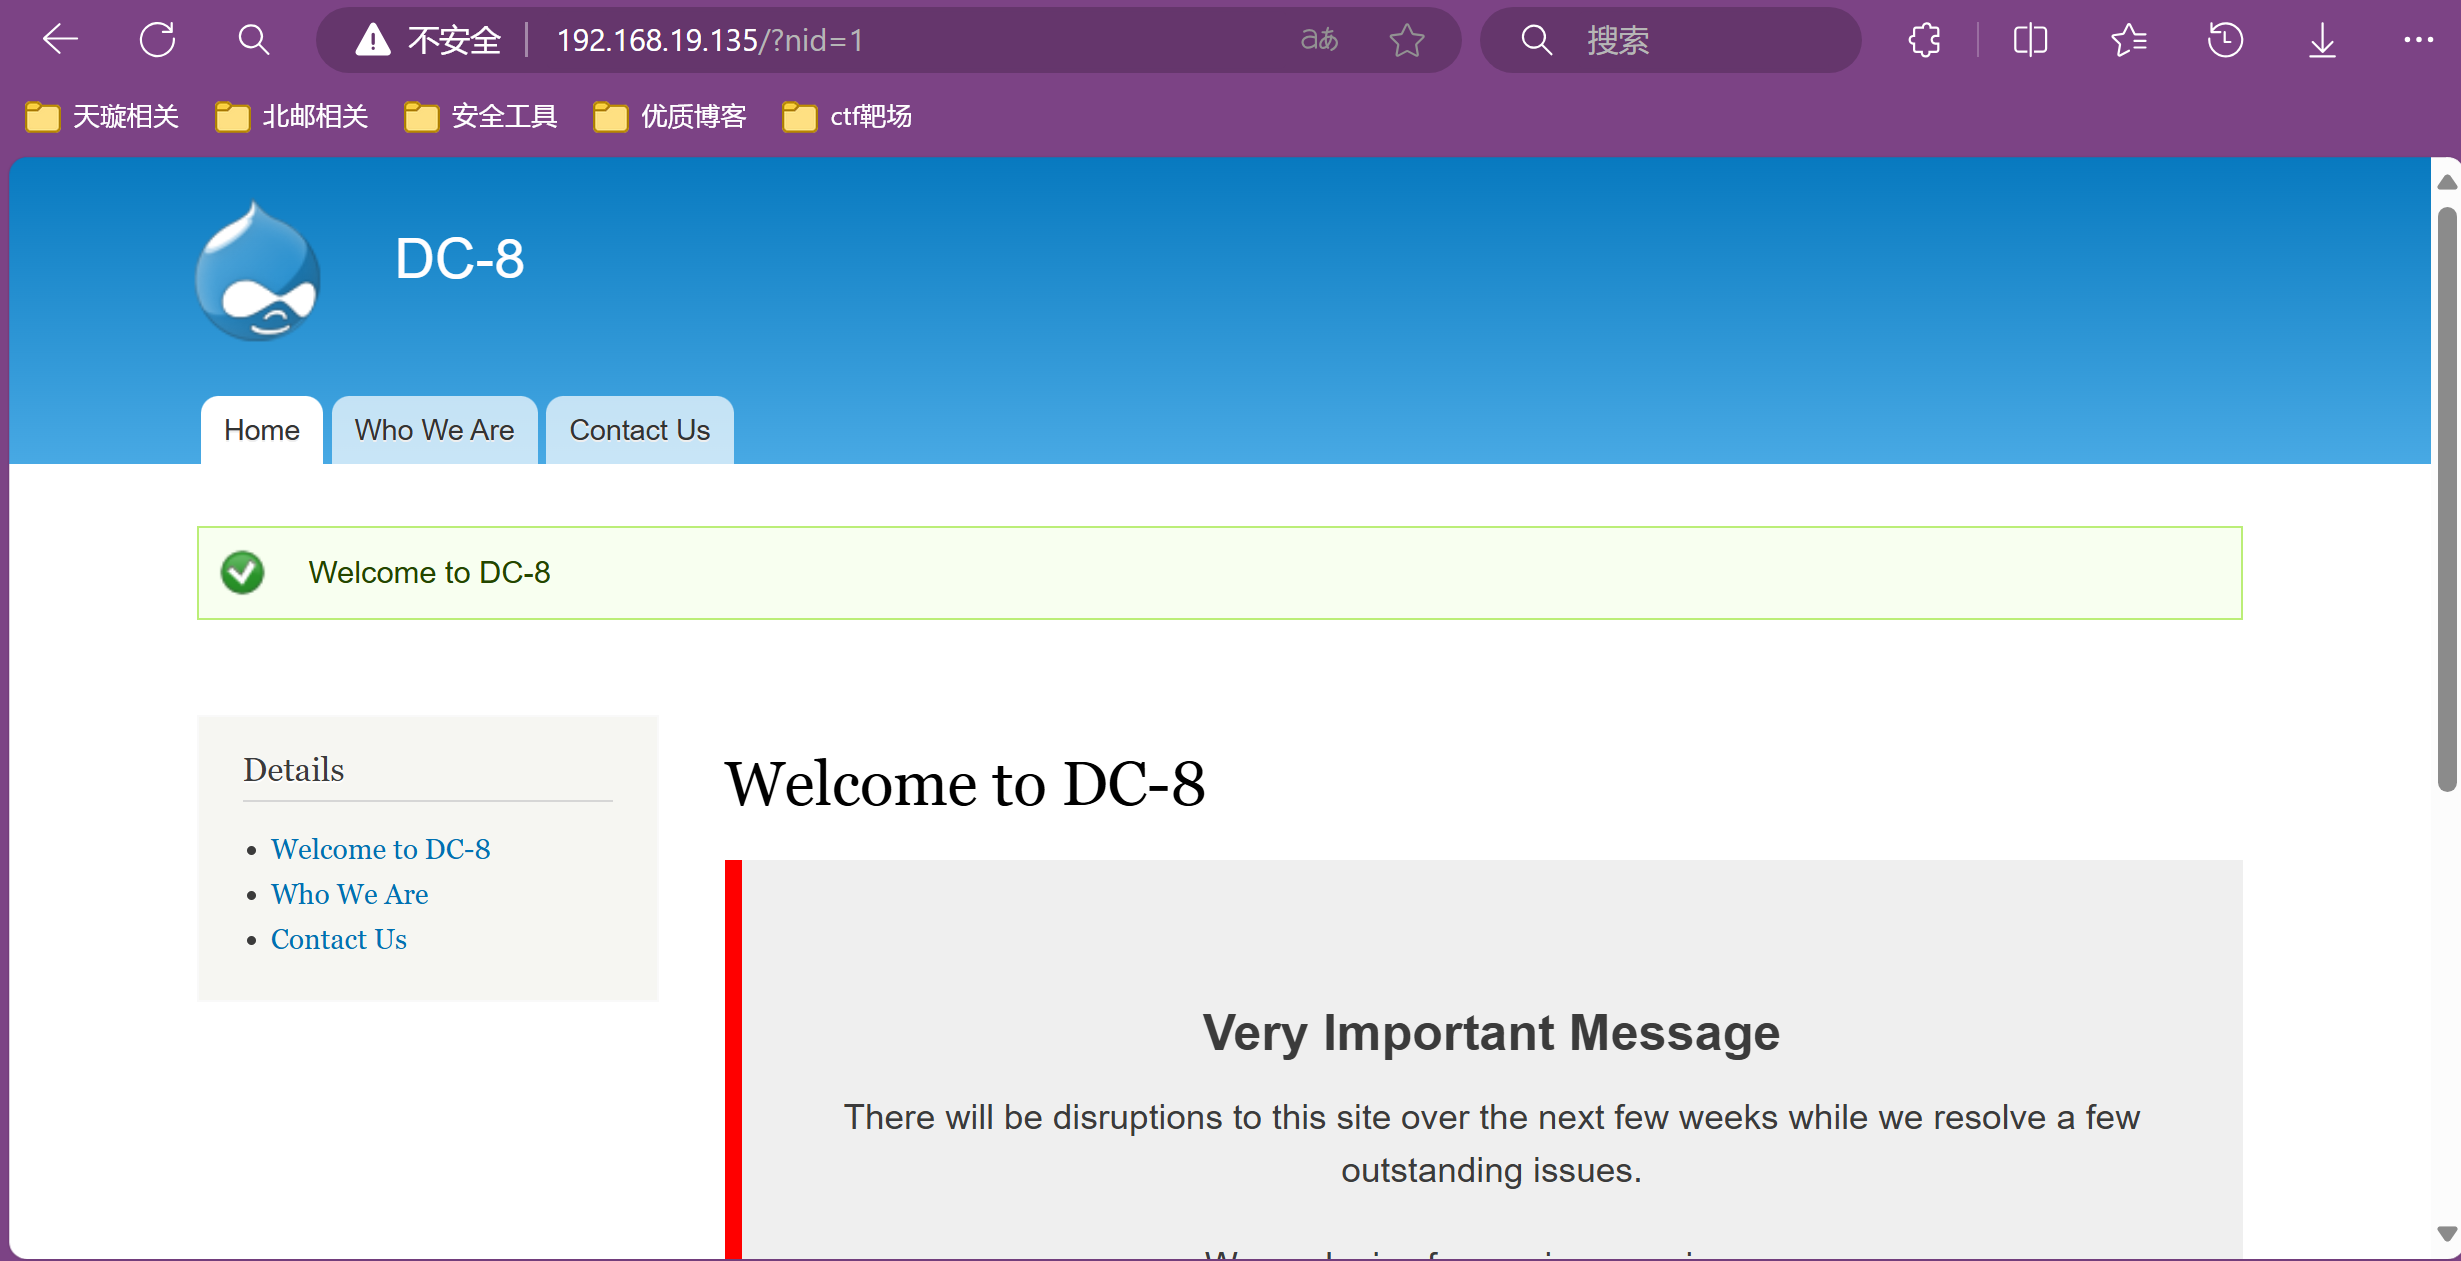Image resolution: width=2461 pixels, height=1261 pixels.
Task: Open the browsing history icon
Action: pos(2225,40)
